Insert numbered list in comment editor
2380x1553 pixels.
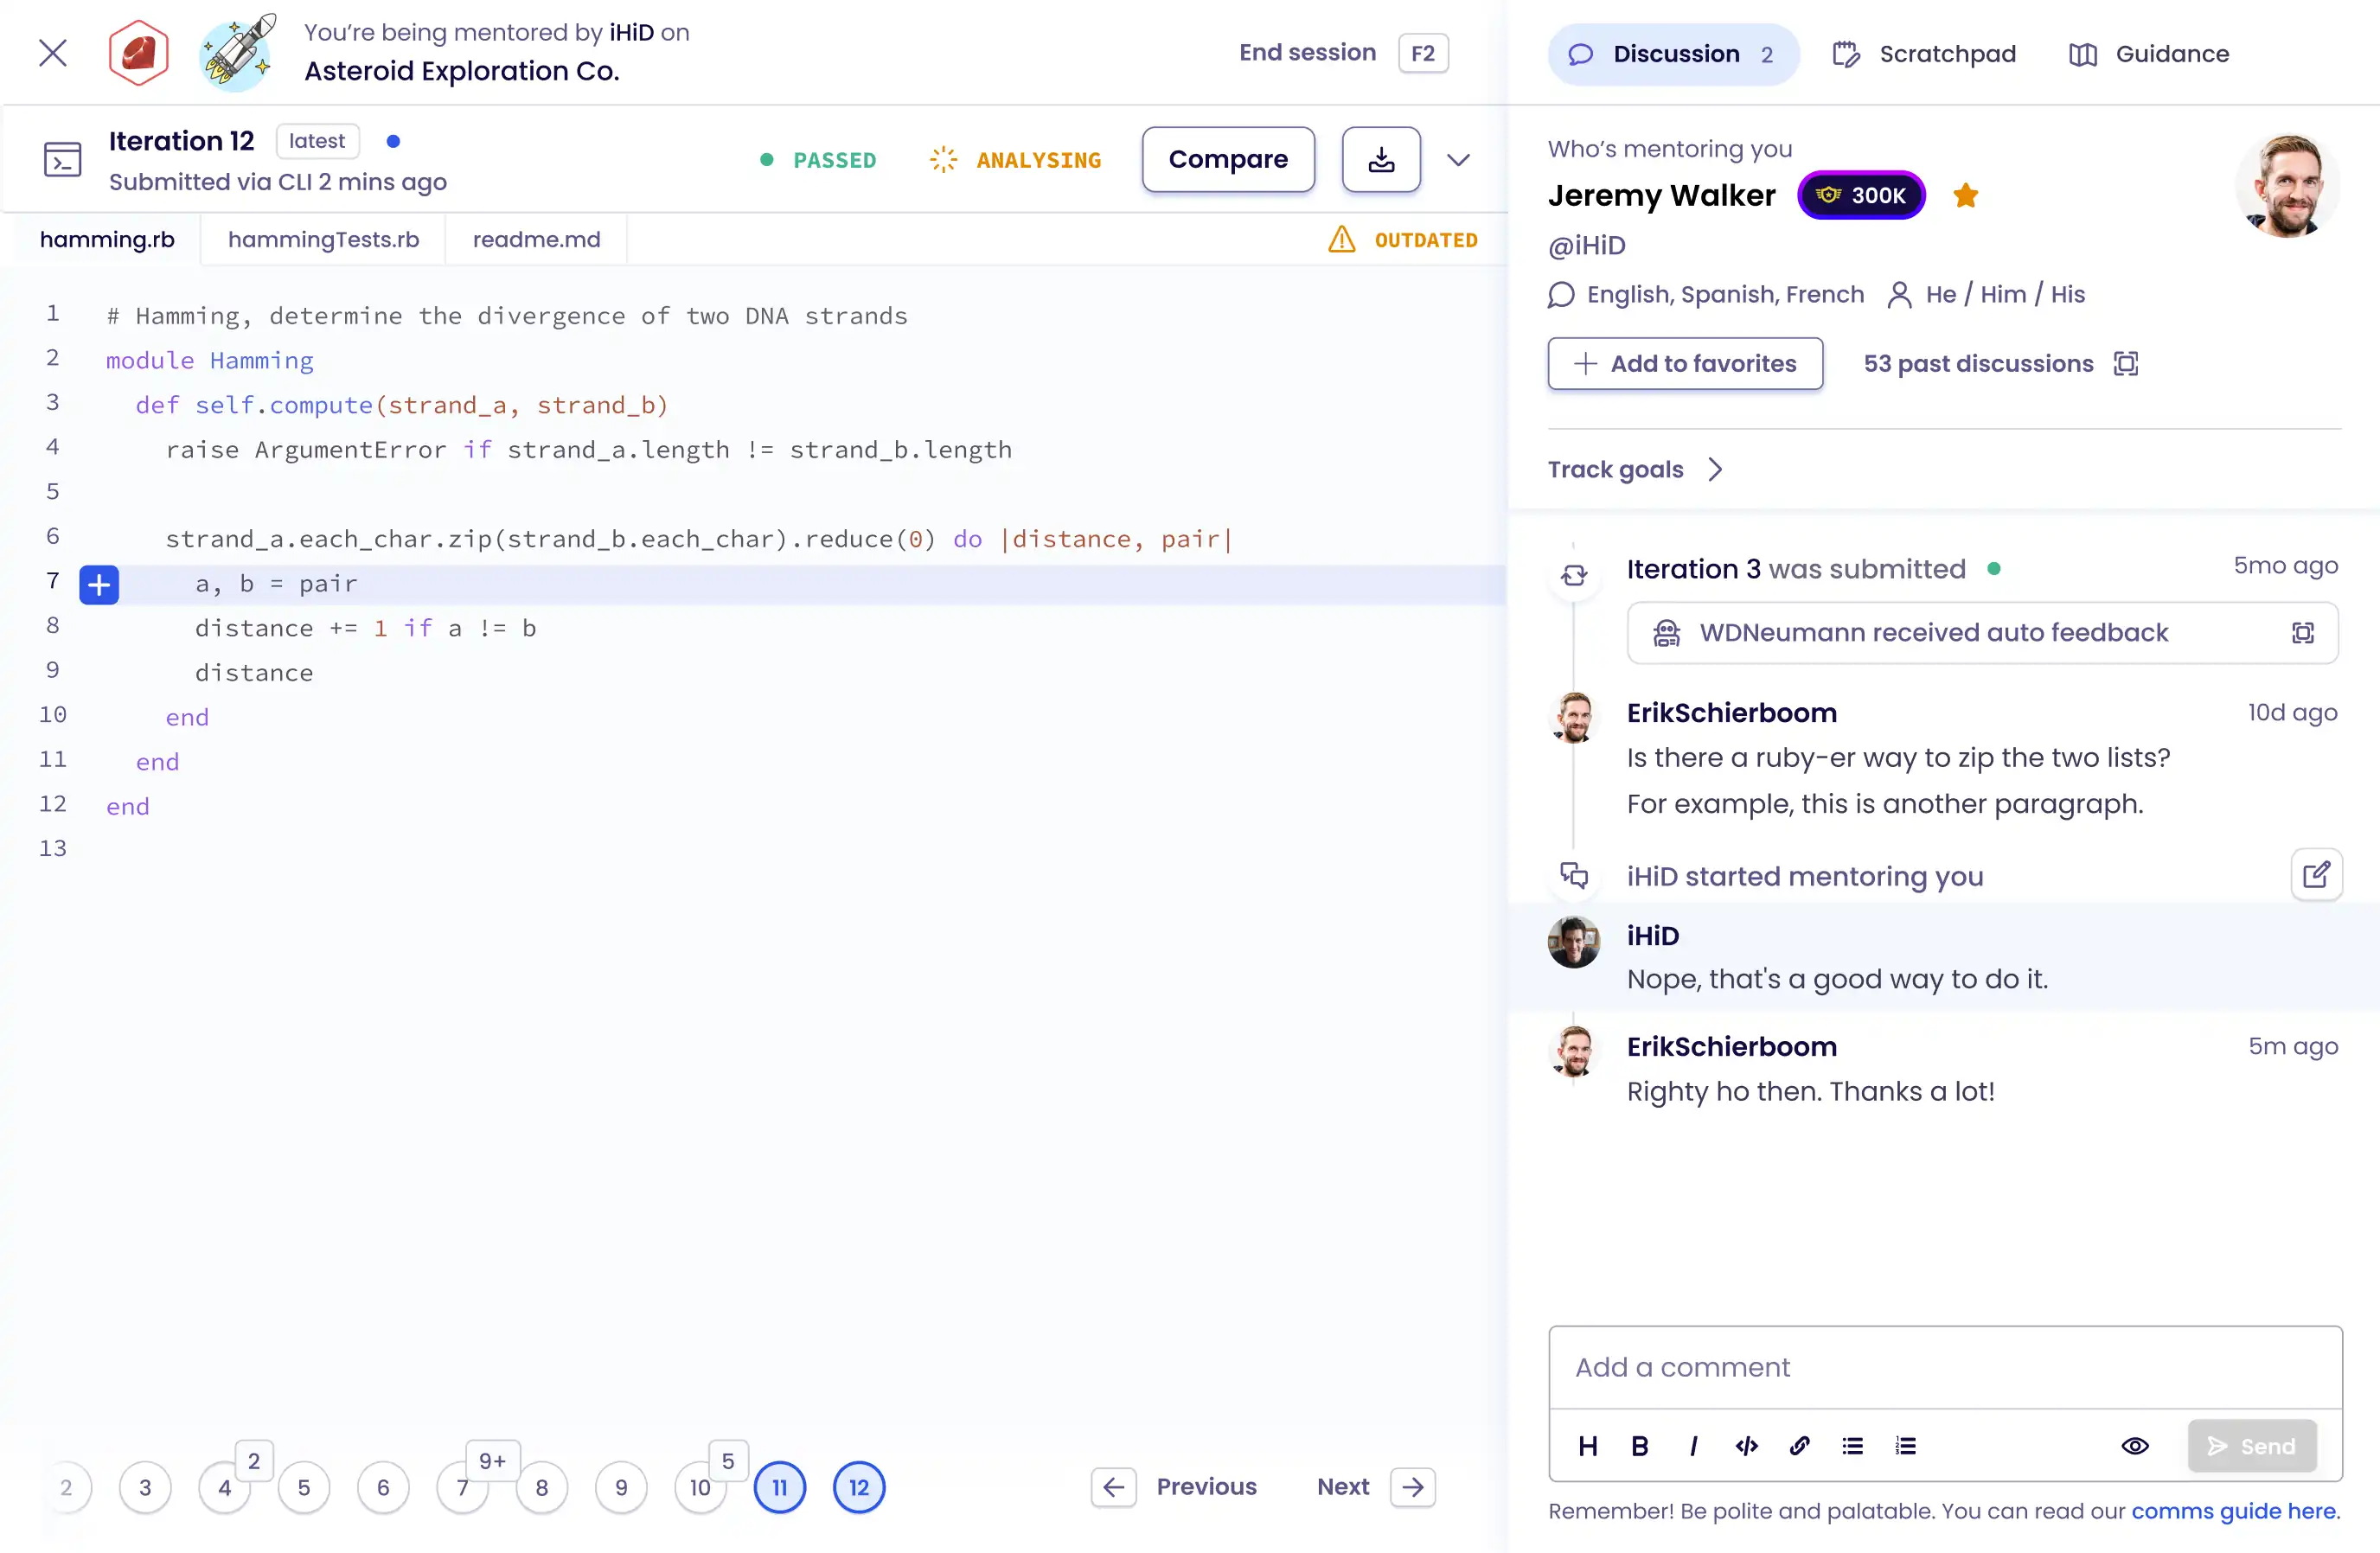click(1905, 1446)
